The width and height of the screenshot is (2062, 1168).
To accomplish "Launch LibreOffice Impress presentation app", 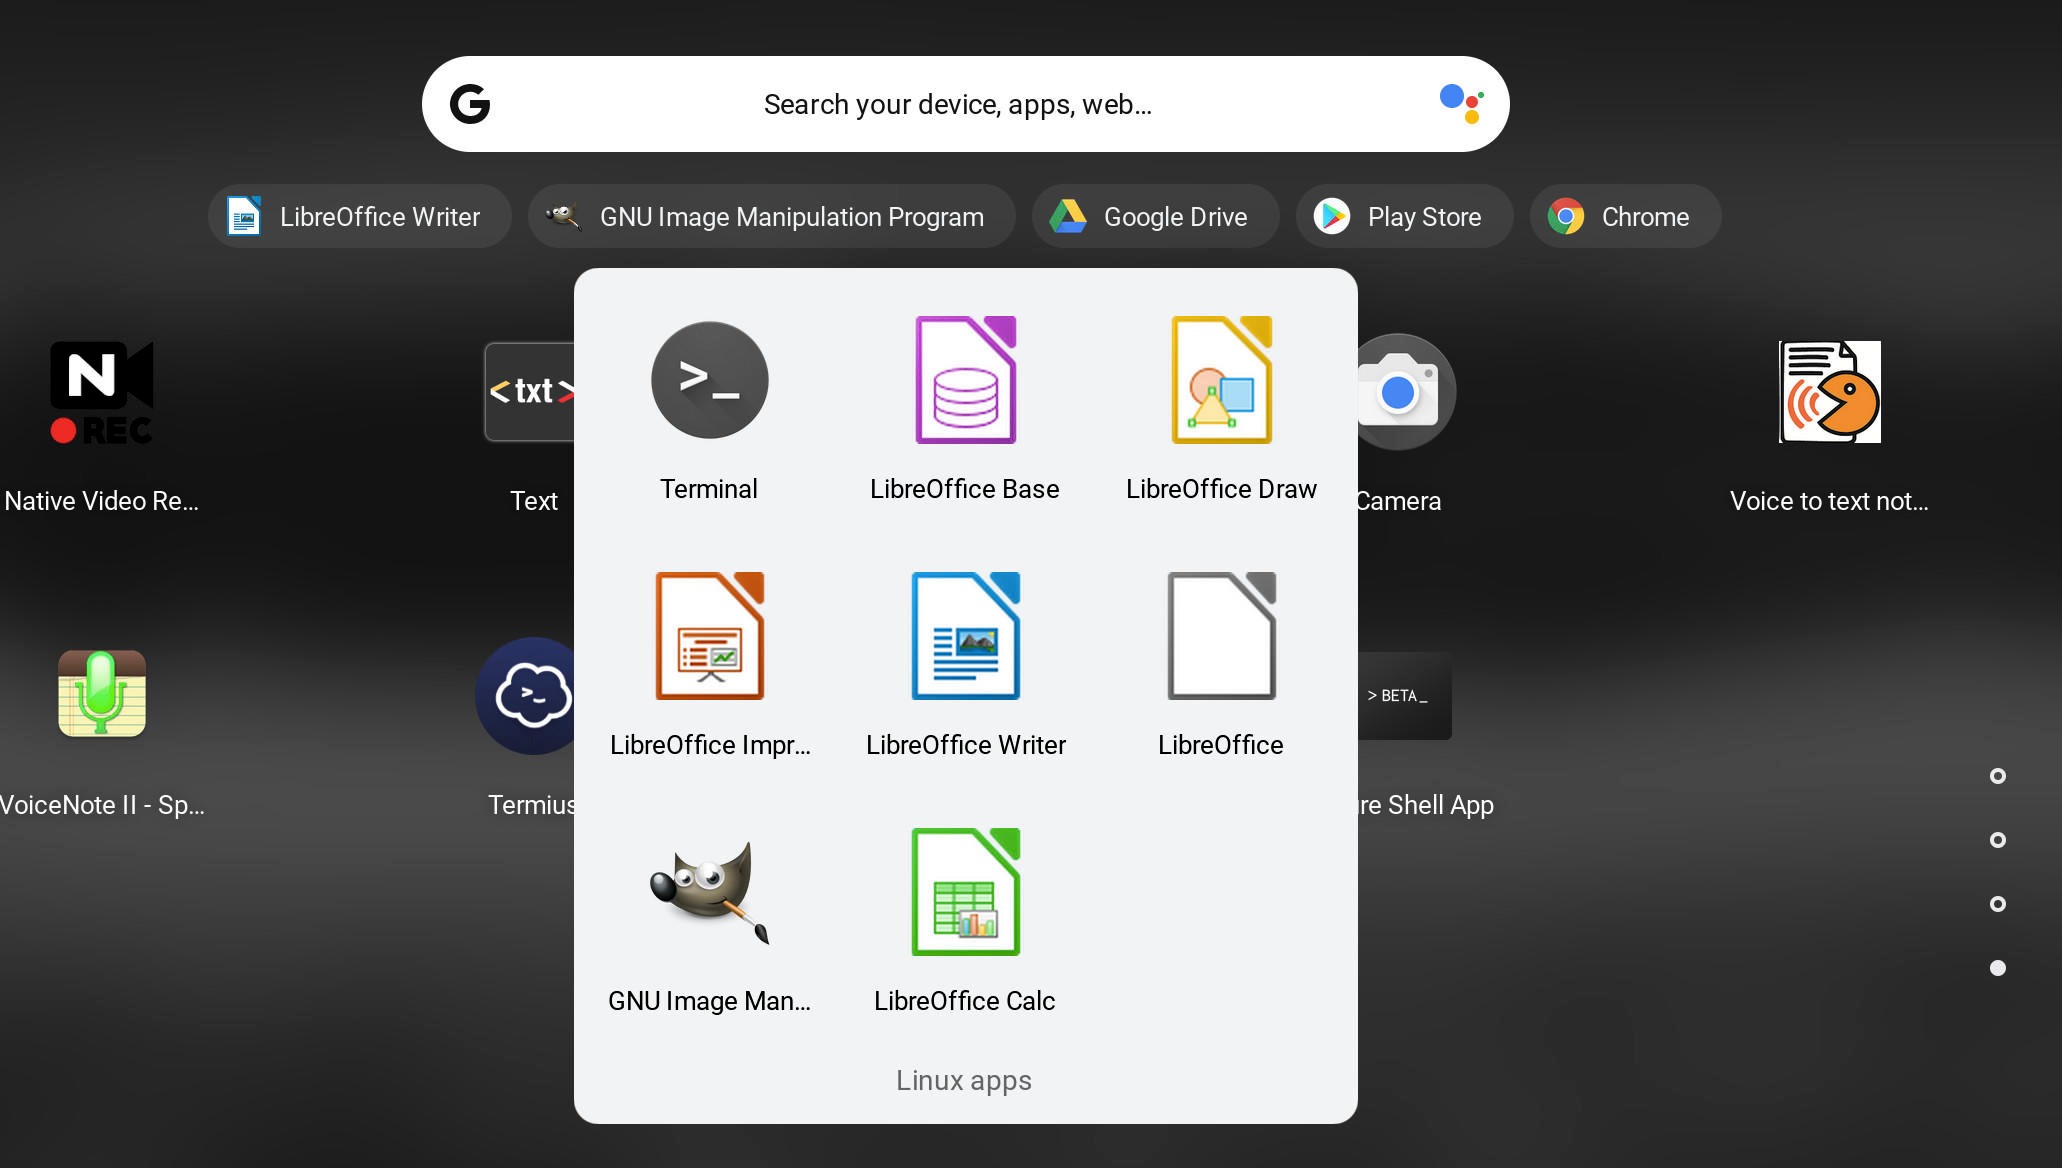I will pos(709,636).
